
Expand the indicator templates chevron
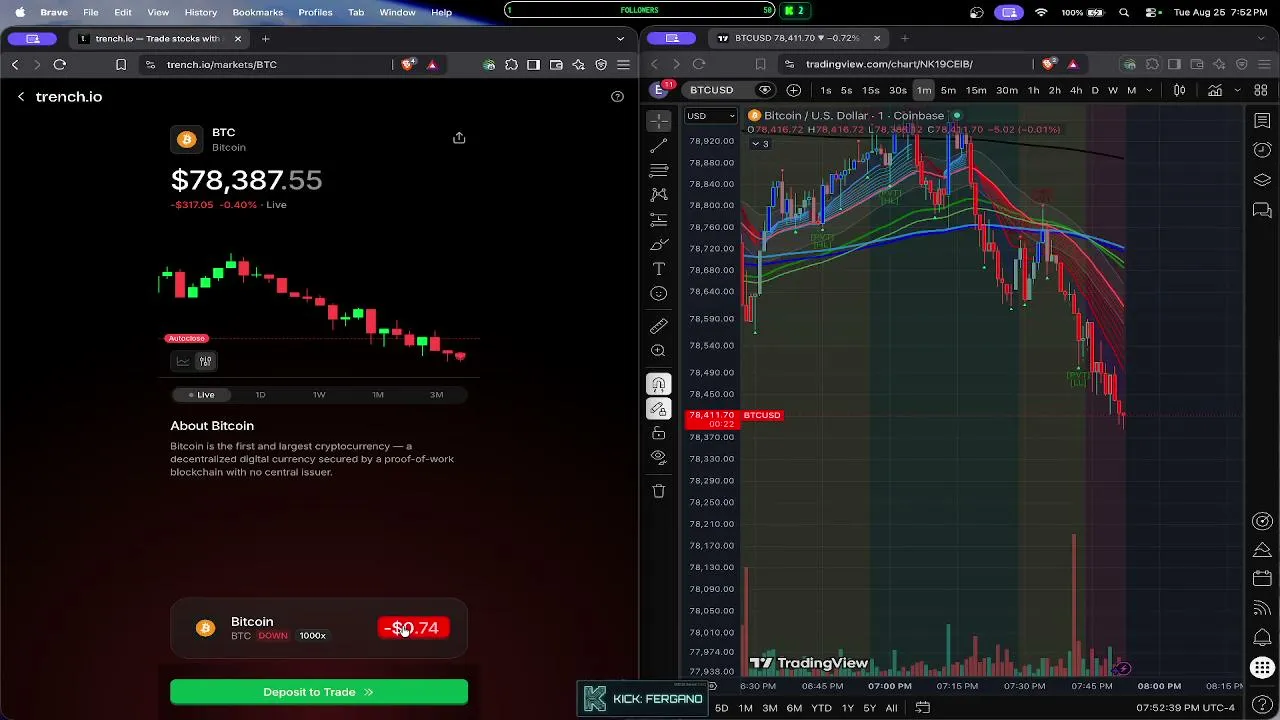[x=1238, y=90]
